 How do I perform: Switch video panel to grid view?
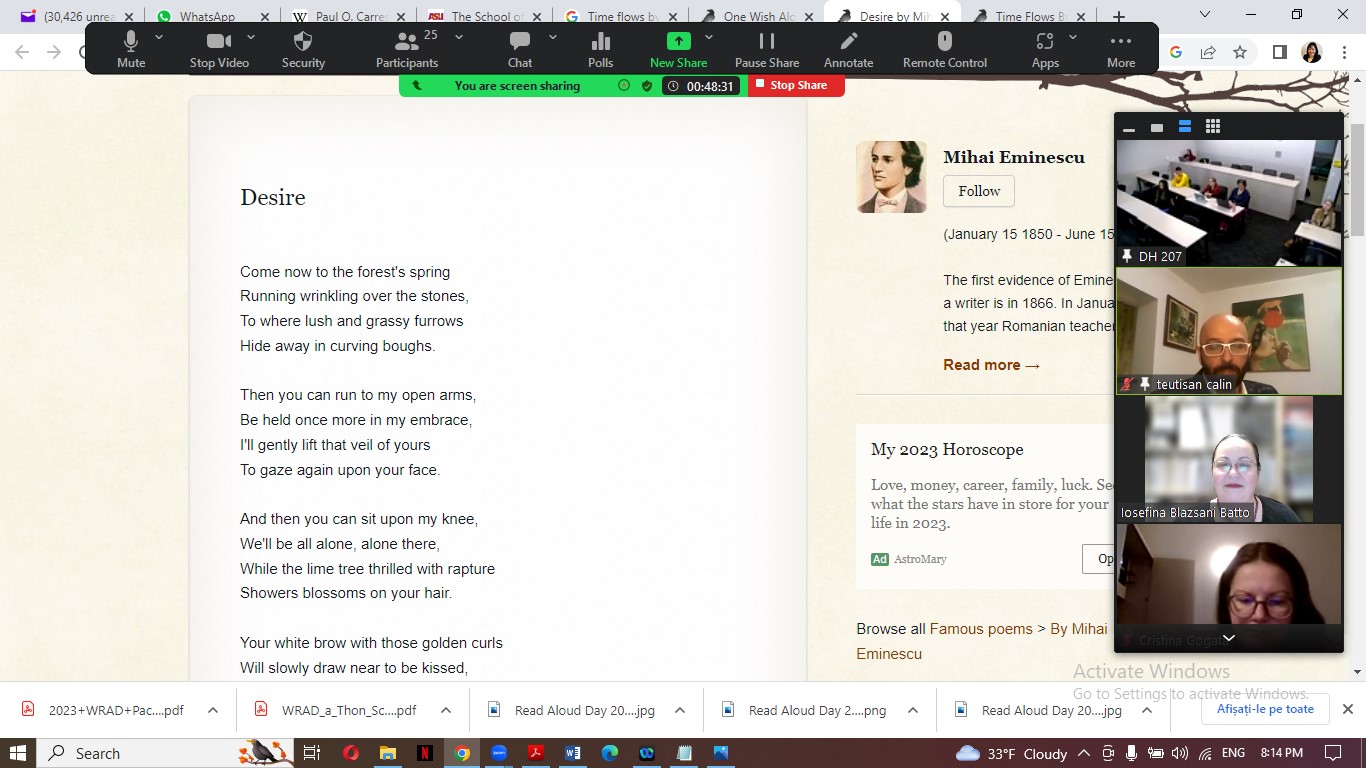click(x=1213, y=127)
